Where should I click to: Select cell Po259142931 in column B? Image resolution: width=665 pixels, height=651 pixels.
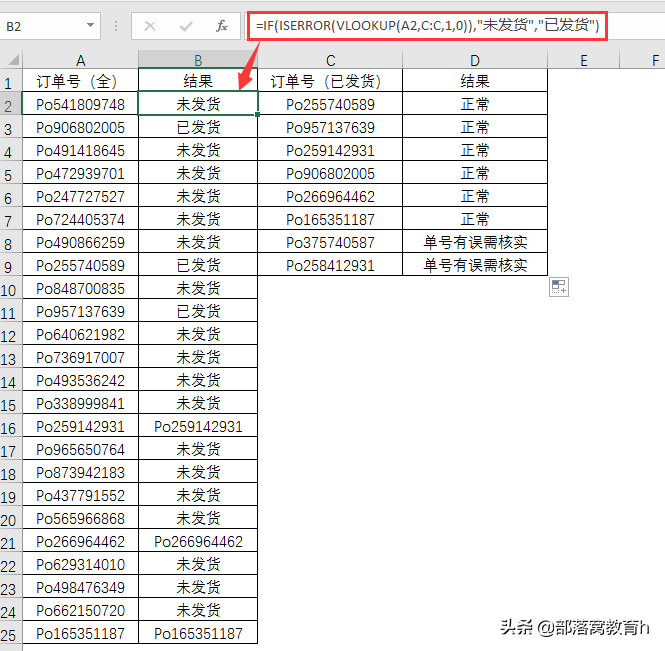pos(198,426)
